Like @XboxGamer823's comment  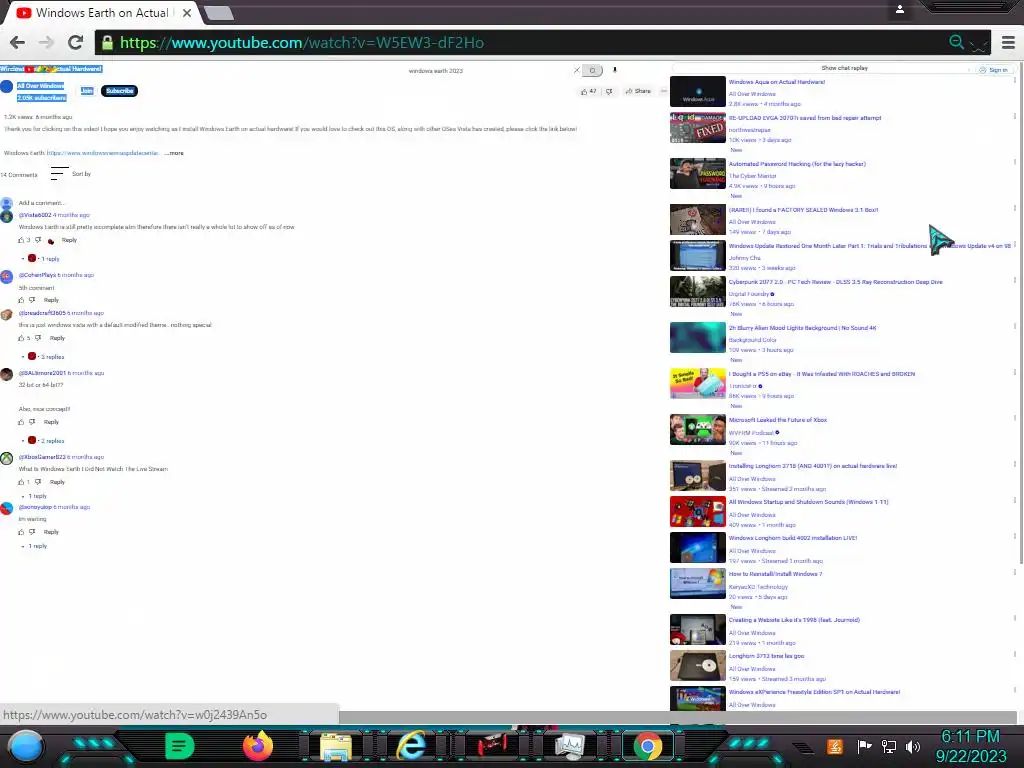(x=21, y=482)
